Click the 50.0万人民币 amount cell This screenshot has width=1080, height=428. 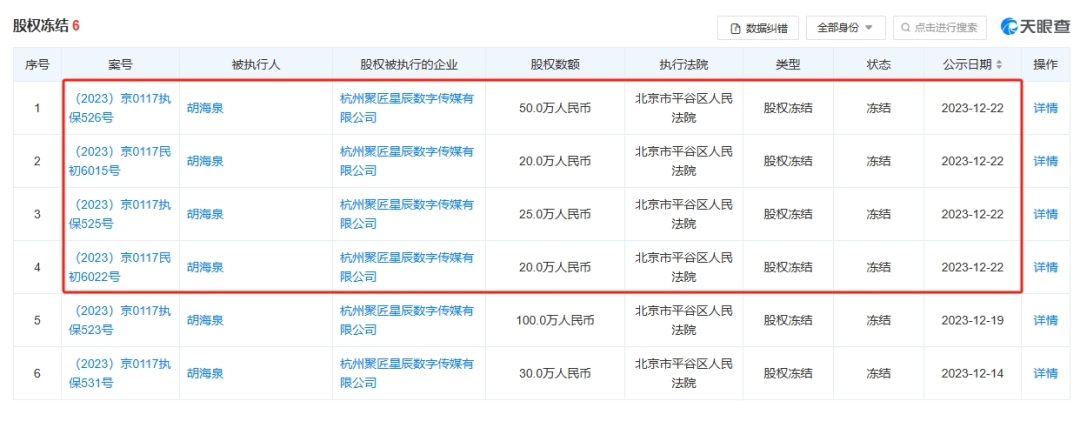point(555,108)
